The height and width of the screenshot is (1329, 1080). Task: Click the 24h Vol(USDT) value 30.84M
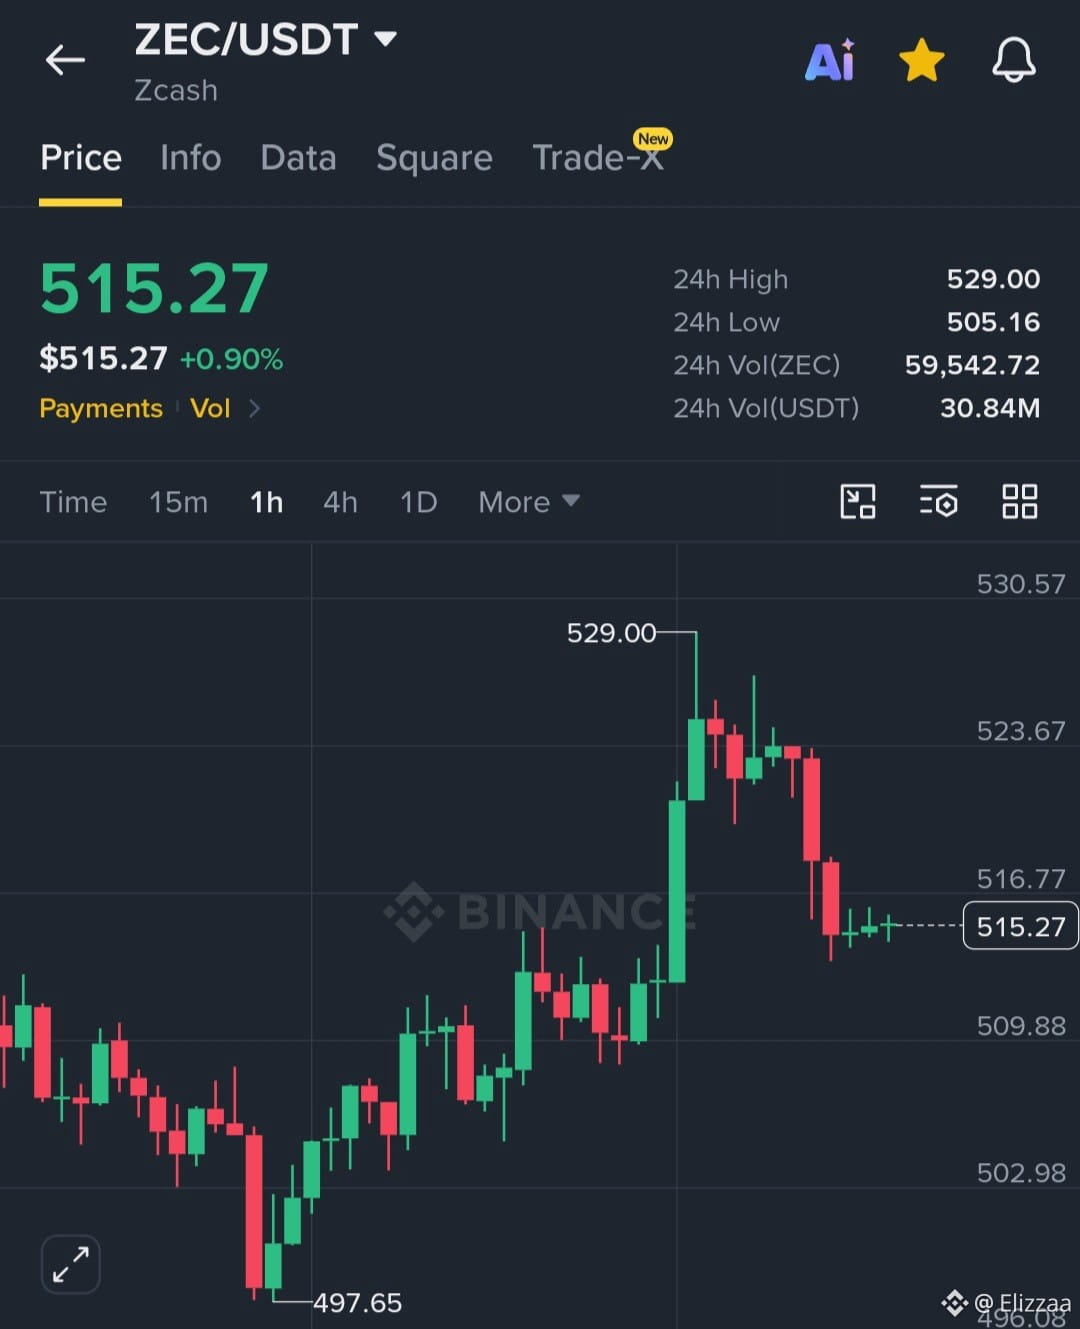(990, 408)
